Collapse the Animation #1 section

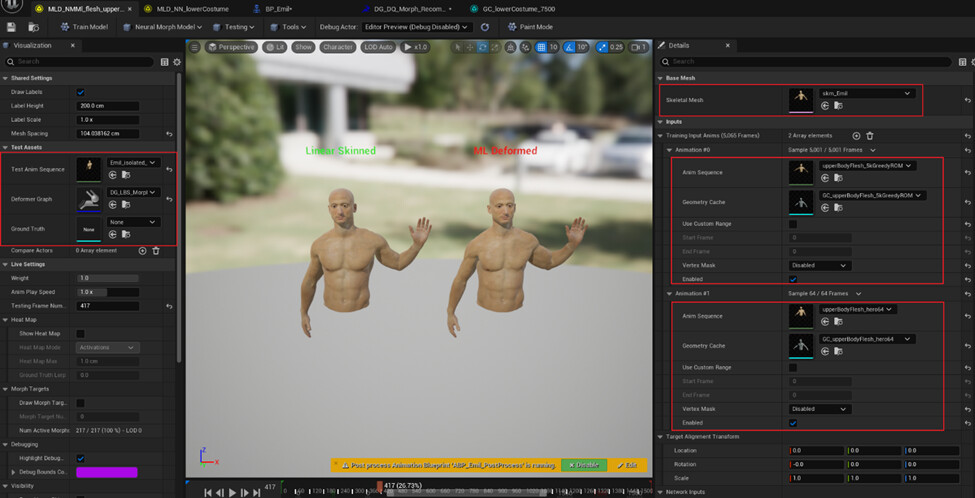click(670, 293)
